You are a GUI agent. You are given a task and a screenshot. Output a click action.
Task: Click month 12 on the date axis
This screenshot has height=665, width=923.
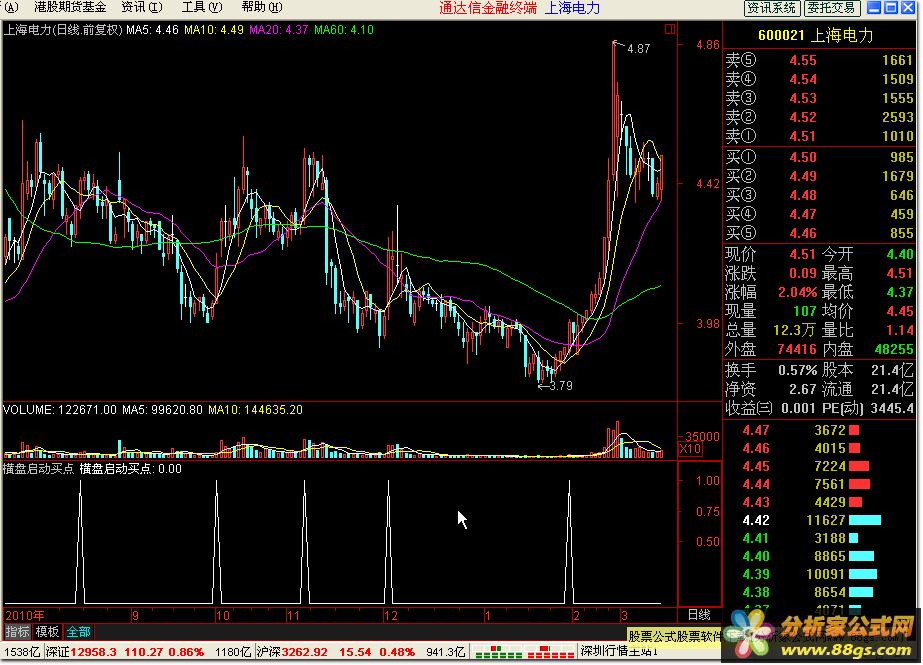click(x=390, y=616)
